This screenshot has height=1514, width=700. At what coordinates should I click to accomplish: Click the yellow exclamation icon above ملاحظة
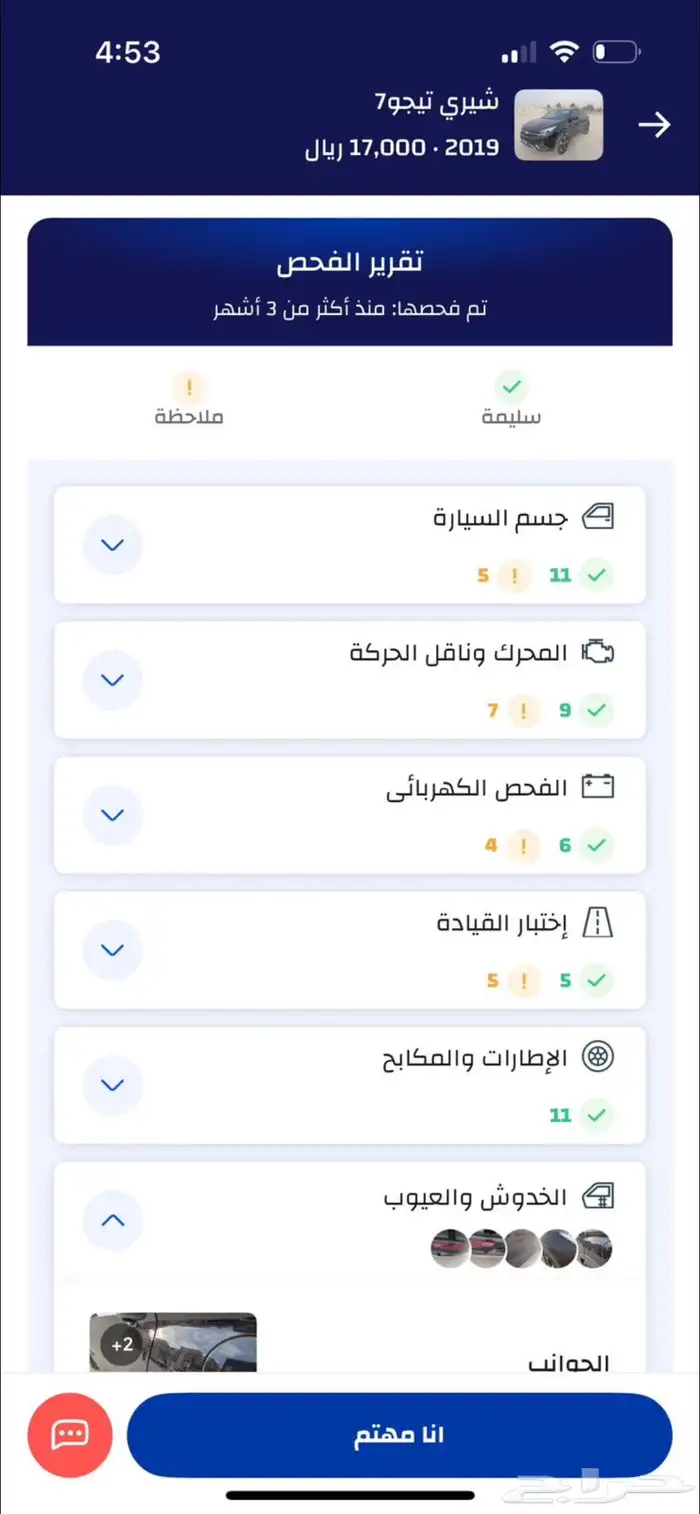189,386
